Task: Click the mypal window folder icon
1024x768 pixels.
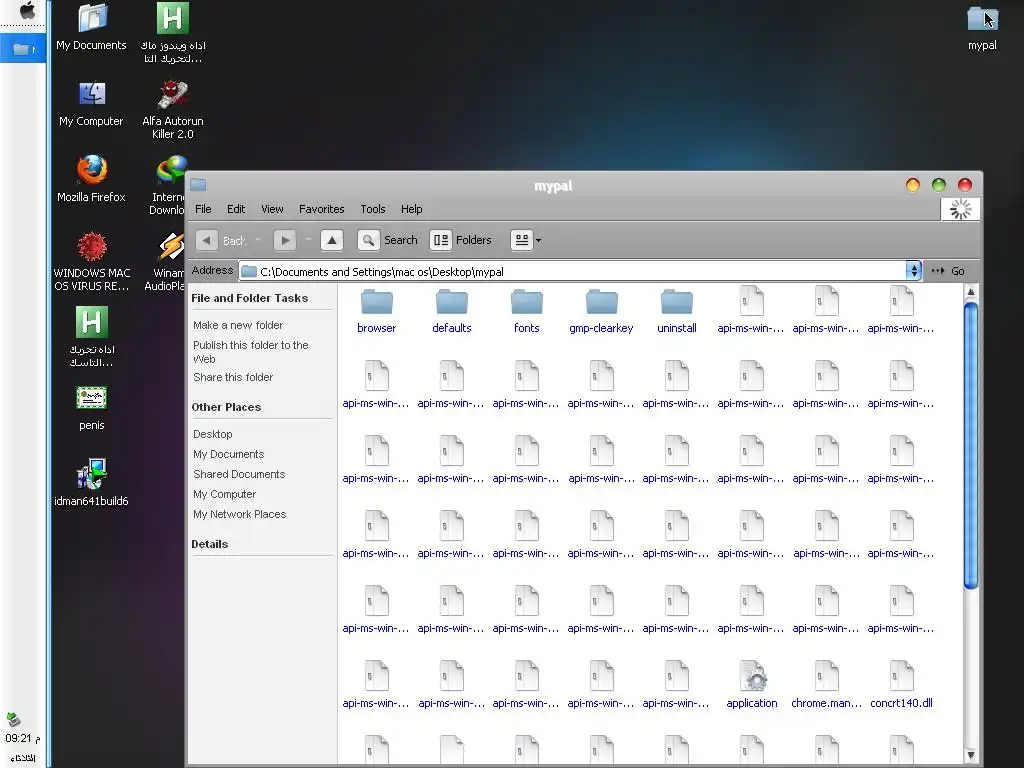Action: pyautogui.click(x=199, y=185)
